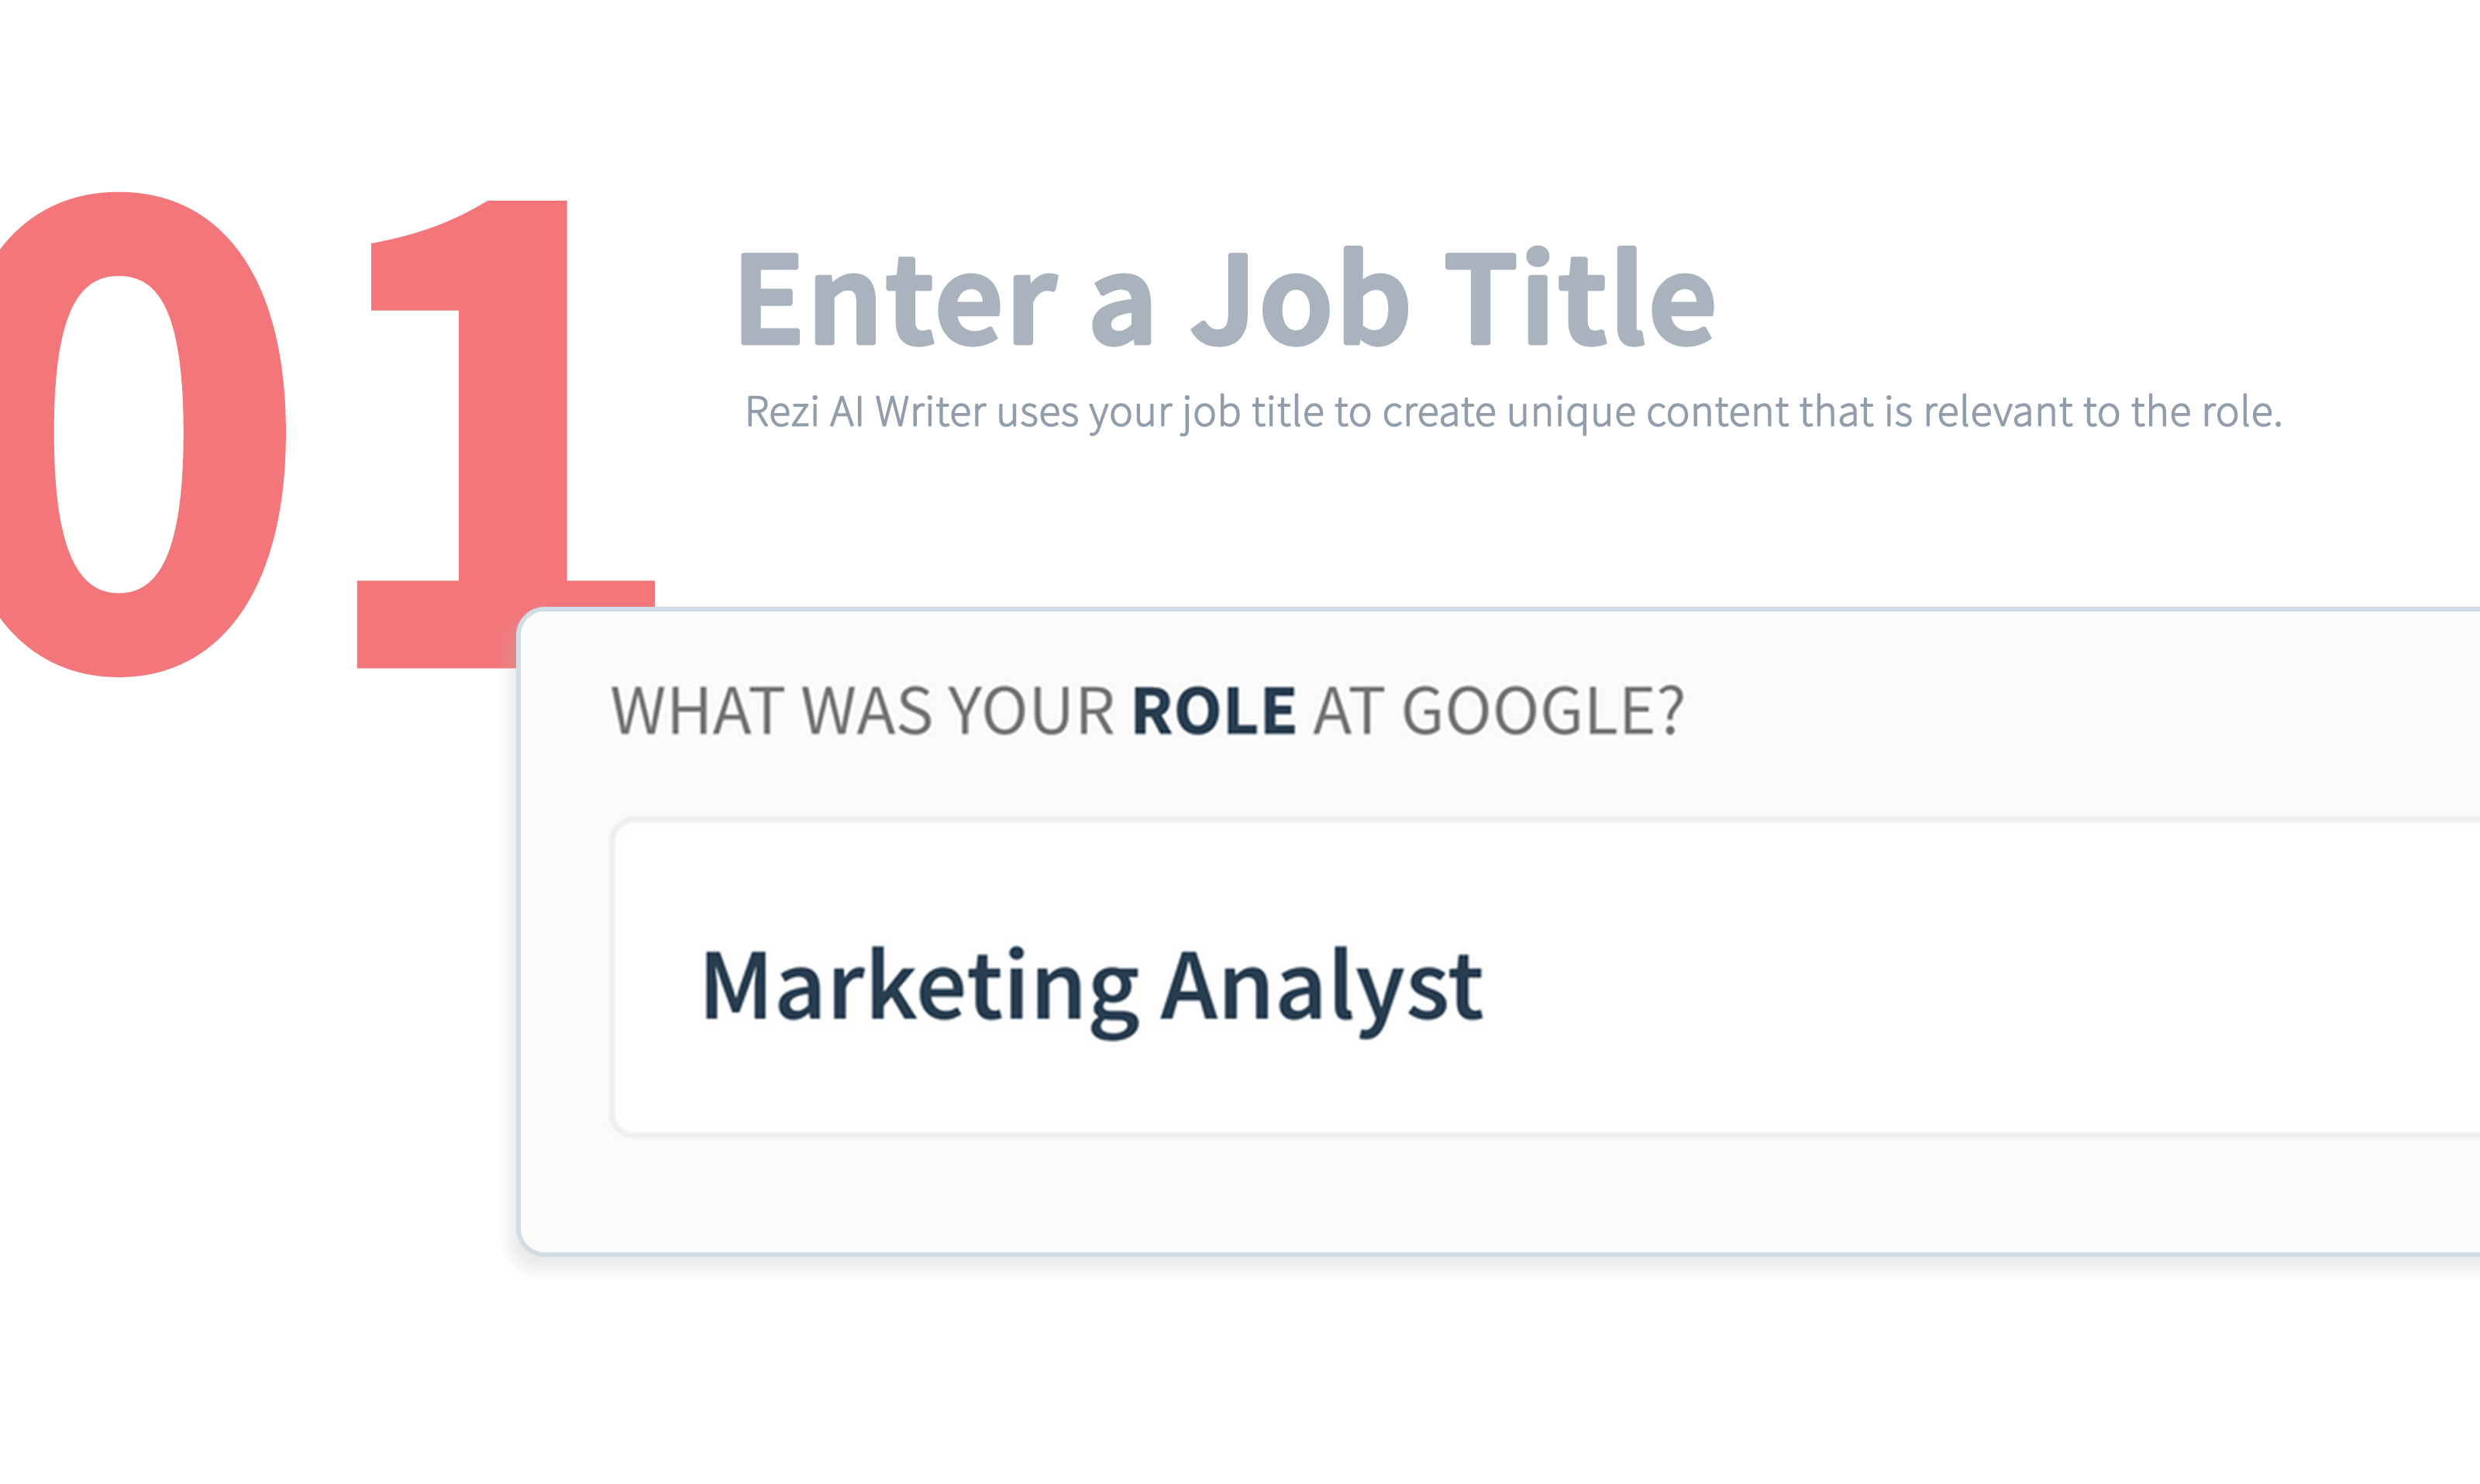This screenshot has width=2480, height=1484.
Task: Click the word "Analyst" inside the input
Action: pos(1322,988)
